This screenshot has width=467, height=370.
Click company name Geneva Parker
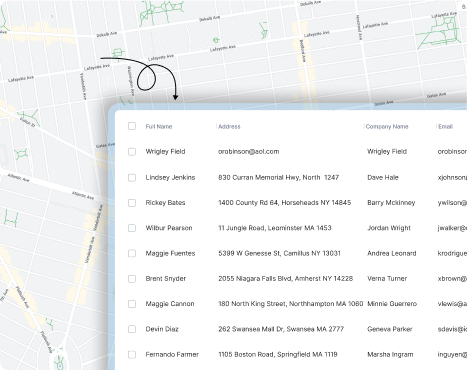[390, 329]
